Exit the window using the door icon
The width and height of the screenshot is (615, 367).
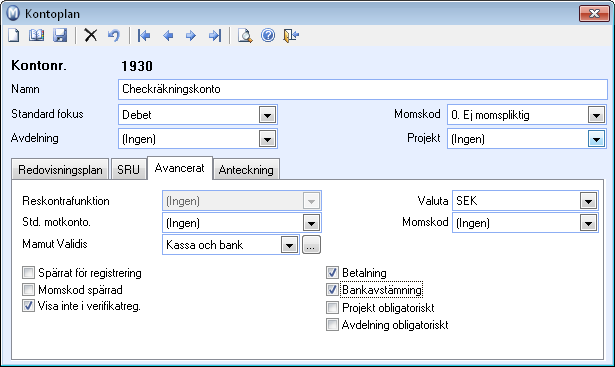click(x=291, y=36)
